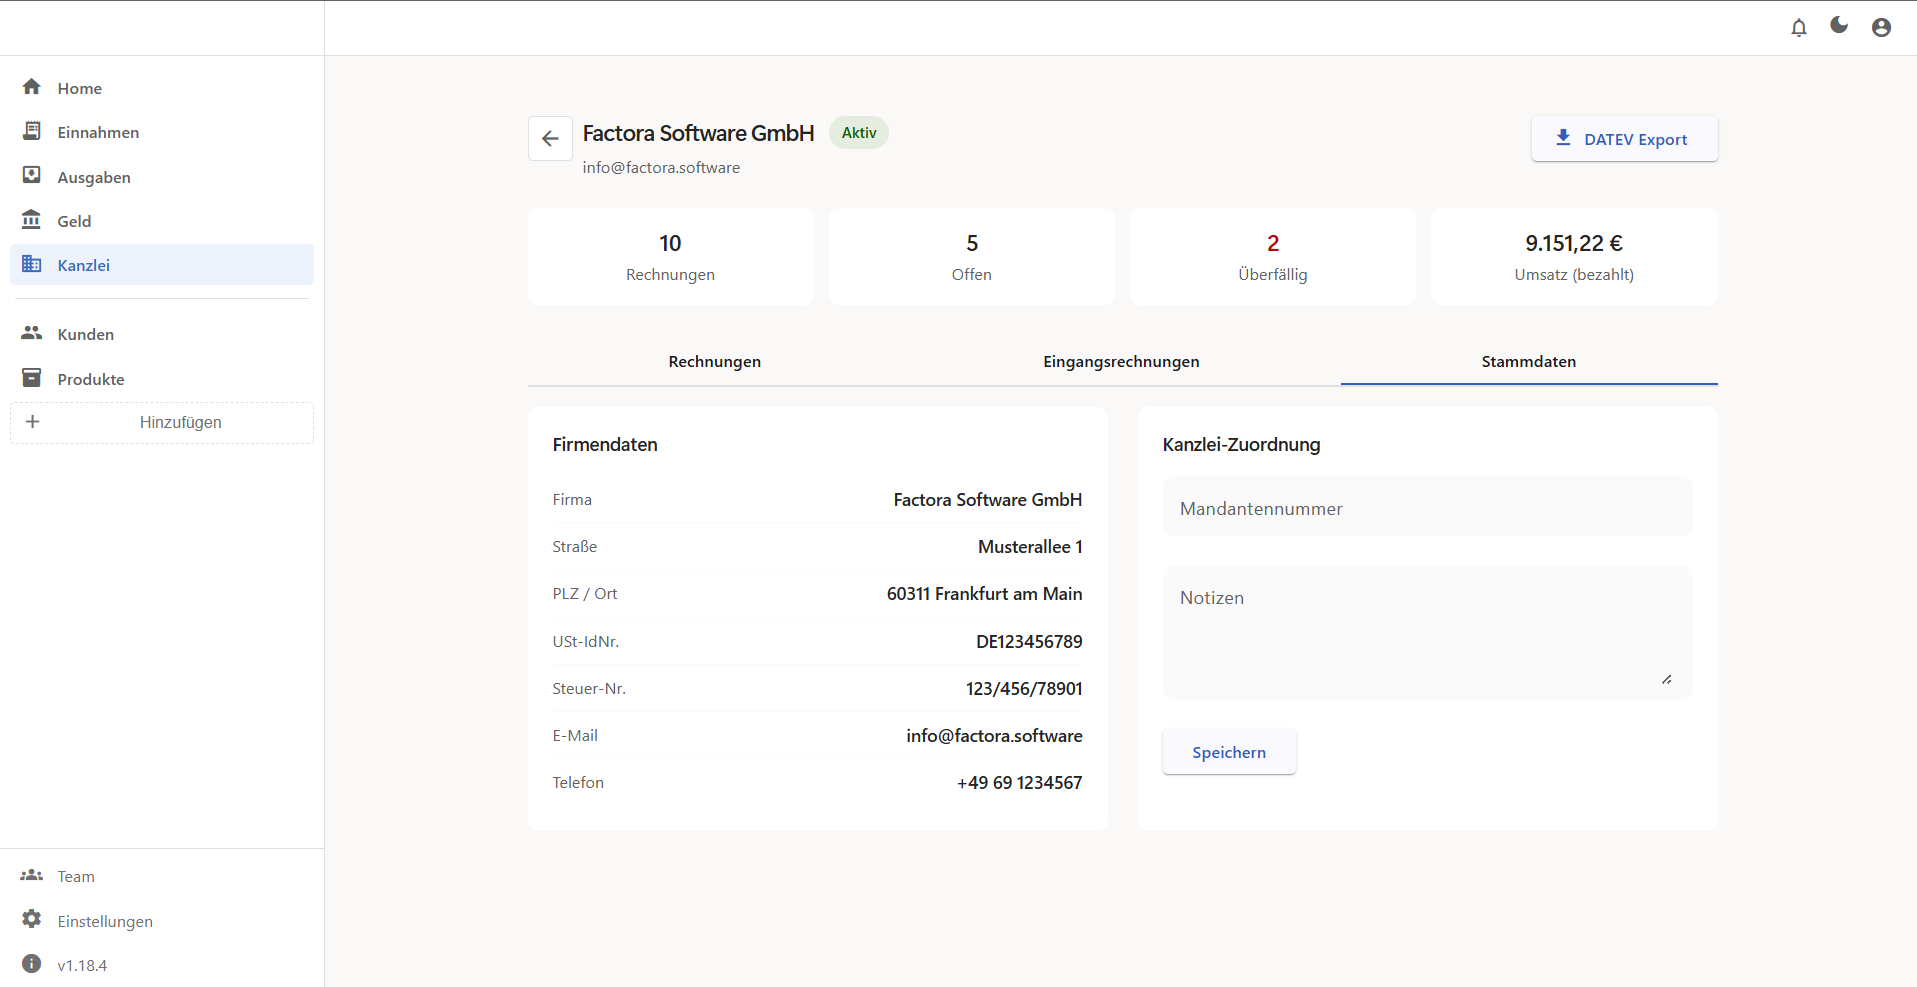Click the Team group icon
The image size is (1917, 987).
(32, 875)
